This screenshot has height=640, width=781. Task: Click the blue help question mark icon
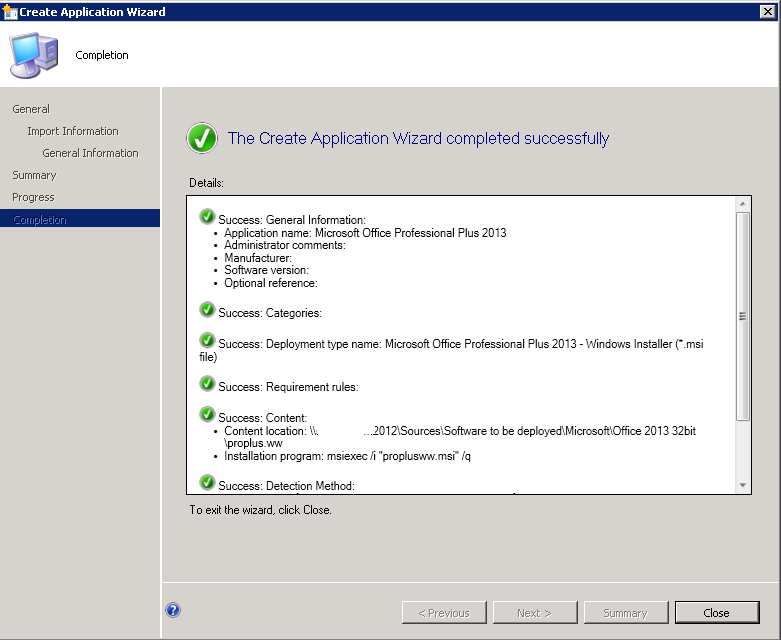point(173,610)
